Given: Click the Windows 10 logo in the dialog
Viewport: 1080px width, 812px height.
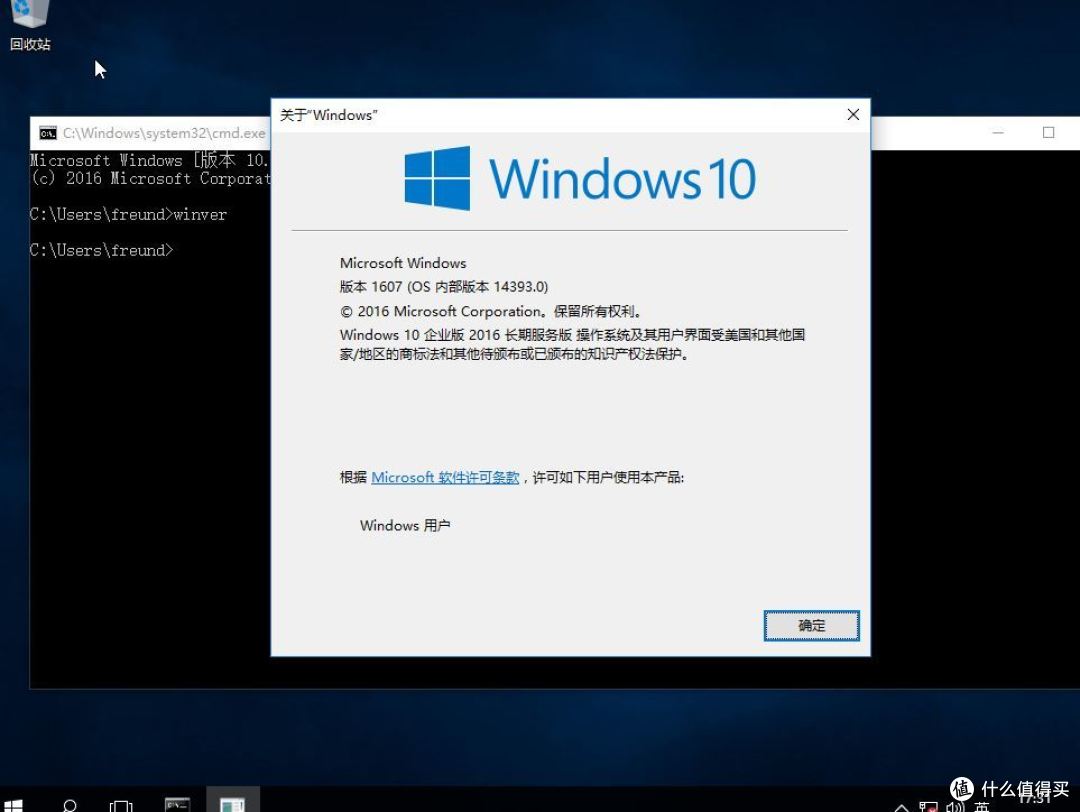Looking at the screenshot, I should 580,178.
